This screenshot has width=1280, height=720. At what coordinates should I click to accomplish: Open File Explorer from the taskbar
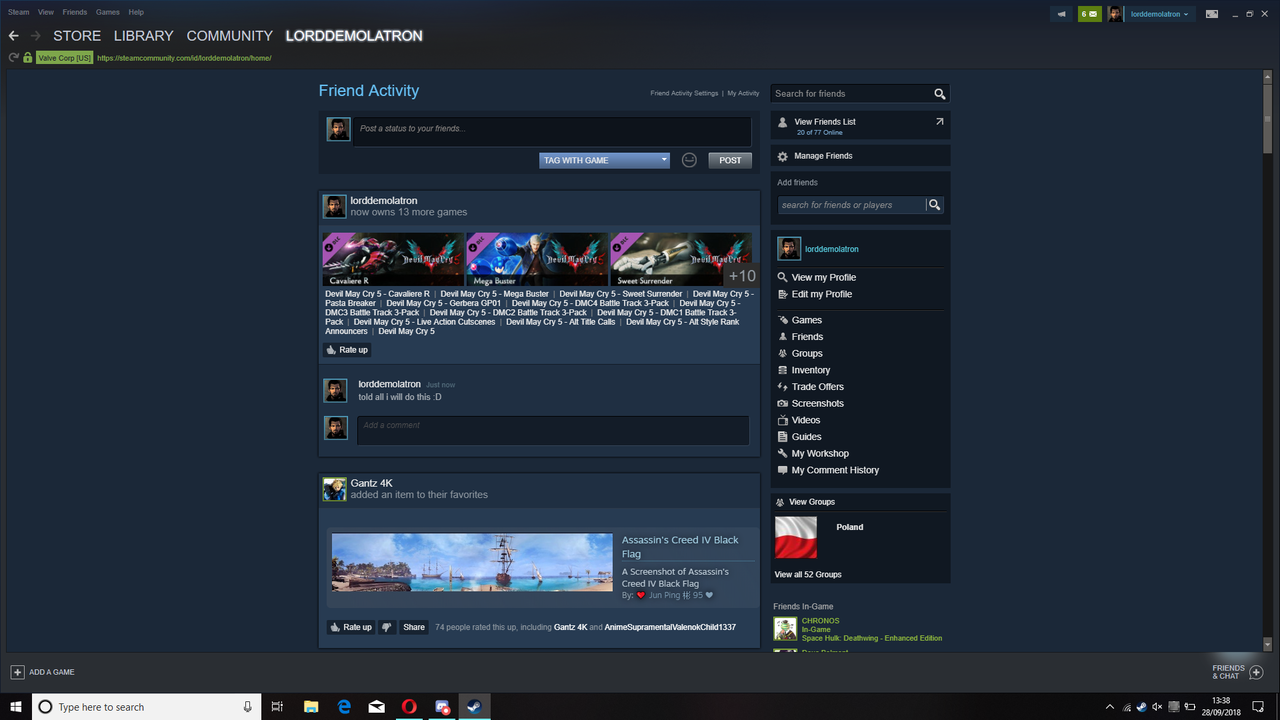click(x=311, y=707)
